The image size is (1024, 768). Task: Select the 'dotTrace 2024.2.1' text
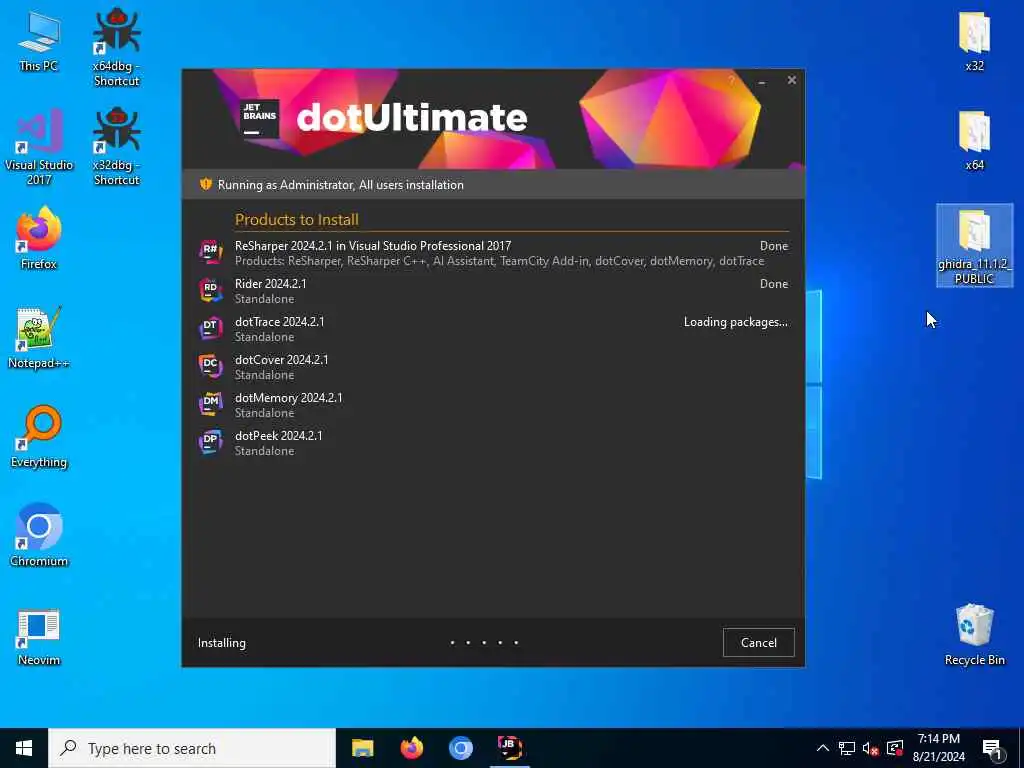coord(280,321)
